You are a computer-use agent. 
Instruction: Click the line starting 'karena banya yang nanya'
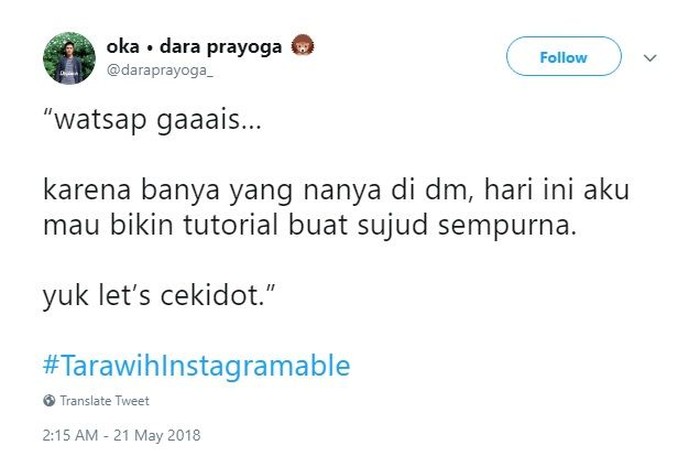pos(336,190)
